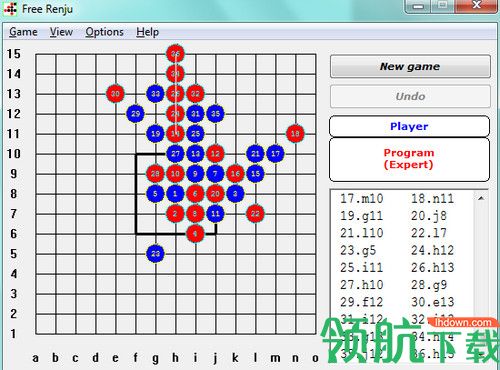Click red stone number 8
This screenshot has width=500, height=370.
(x=195, y=214)
